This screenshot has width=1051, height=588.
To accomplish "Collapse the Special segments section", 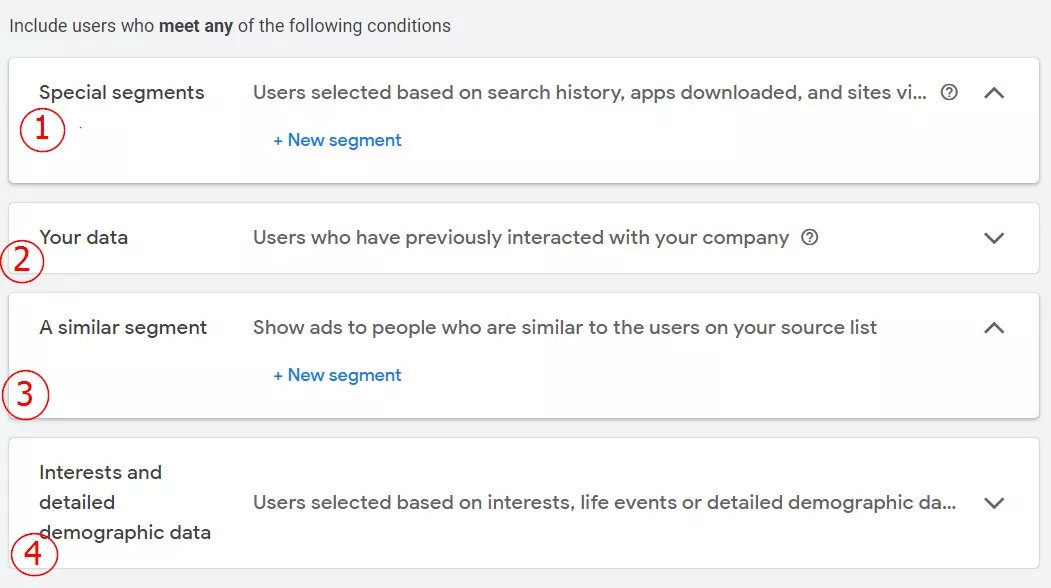I will [x=994, y=93].
